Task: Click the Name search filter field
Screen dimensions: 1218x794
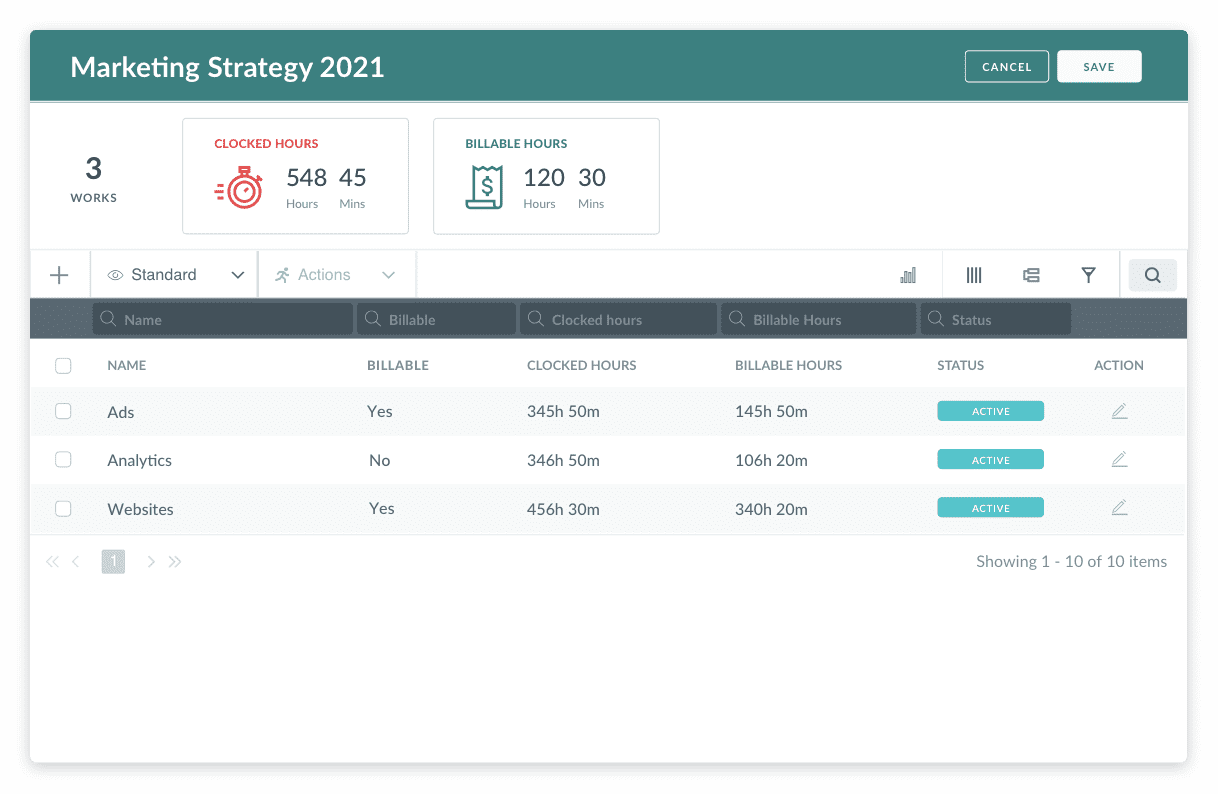Action: click(x=222, y=318)
